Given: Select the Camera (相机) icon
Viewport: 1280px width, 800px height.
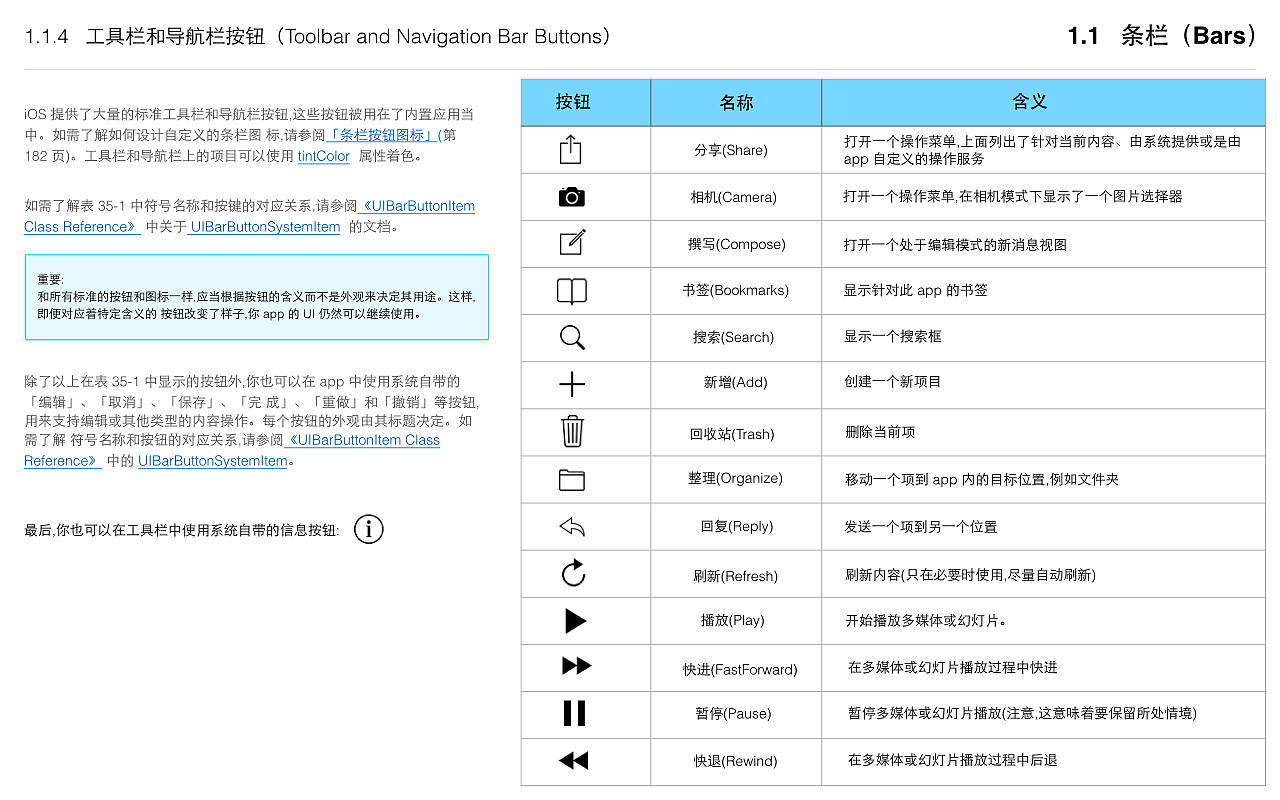Looking at the screenshot, I should pyautogui.click(x=570, y=196).
